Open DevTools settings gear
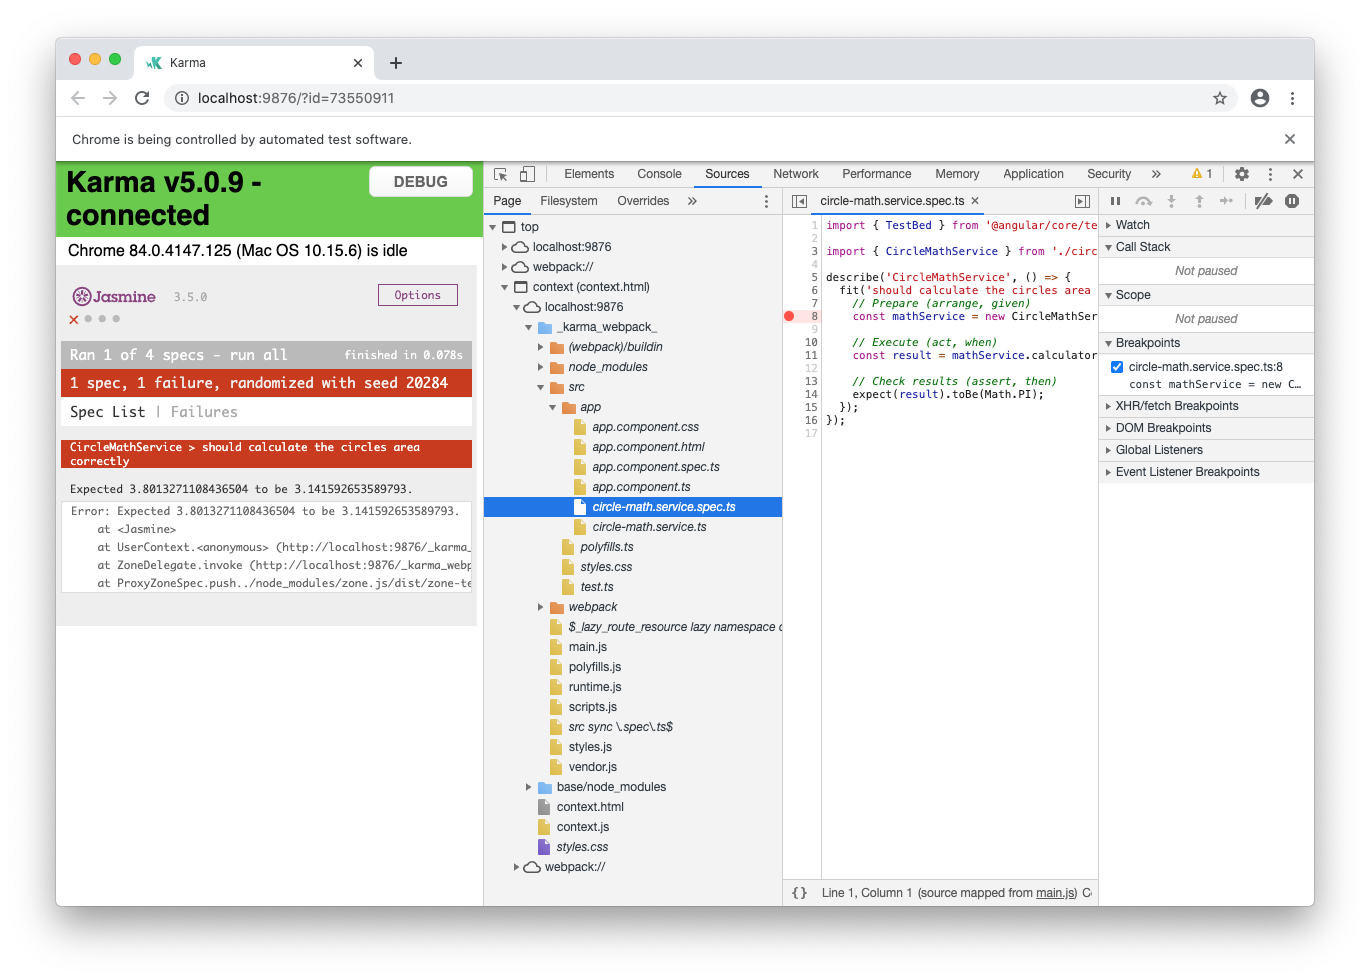Screen dimensions: 1370x980 click(1242, 174)
